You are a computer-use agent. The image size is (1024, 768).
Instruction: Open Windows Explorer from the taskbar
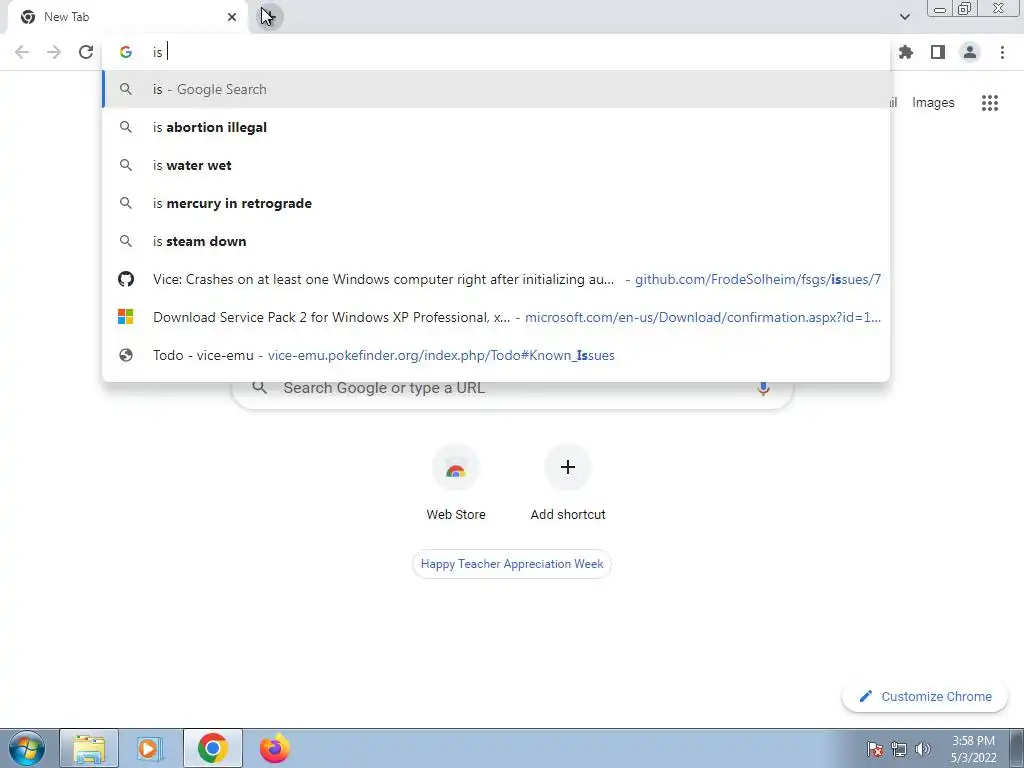coord(89,748)
